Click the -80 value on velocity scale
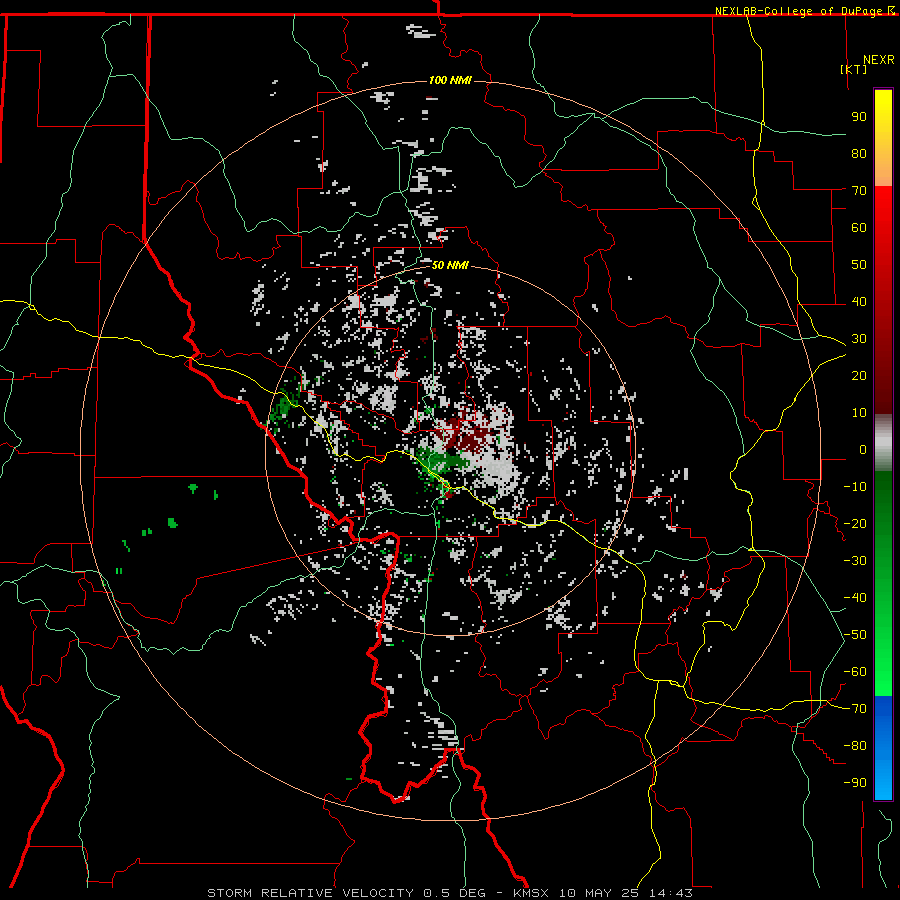900x900 pixels. (x=855, y=746)
